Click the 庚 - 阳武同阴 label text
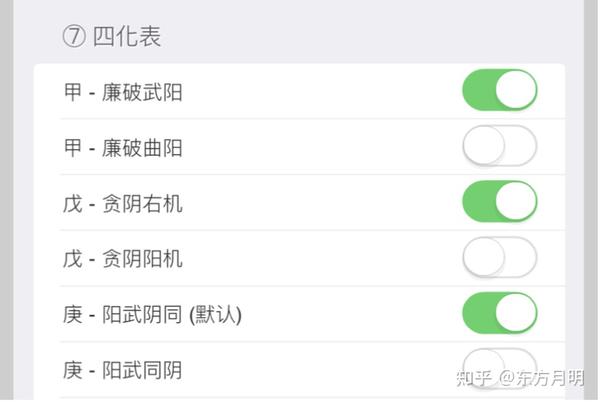Screen dimensions: 600x402 click(x=123, y=371)
